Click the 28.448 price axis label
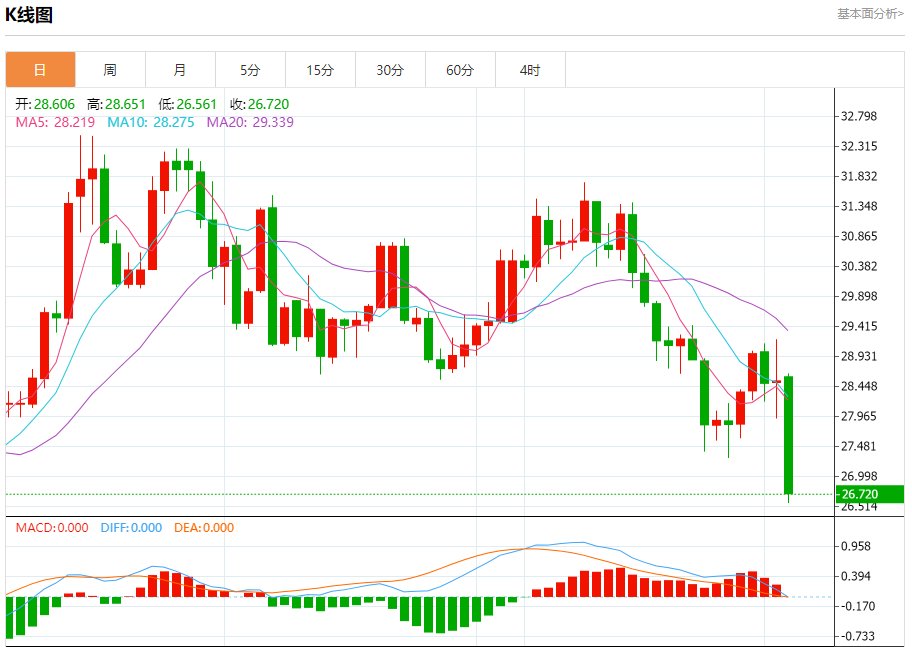The width and height of the screenshot is (912, 647). pyautogui.click(x=859, y=386)
